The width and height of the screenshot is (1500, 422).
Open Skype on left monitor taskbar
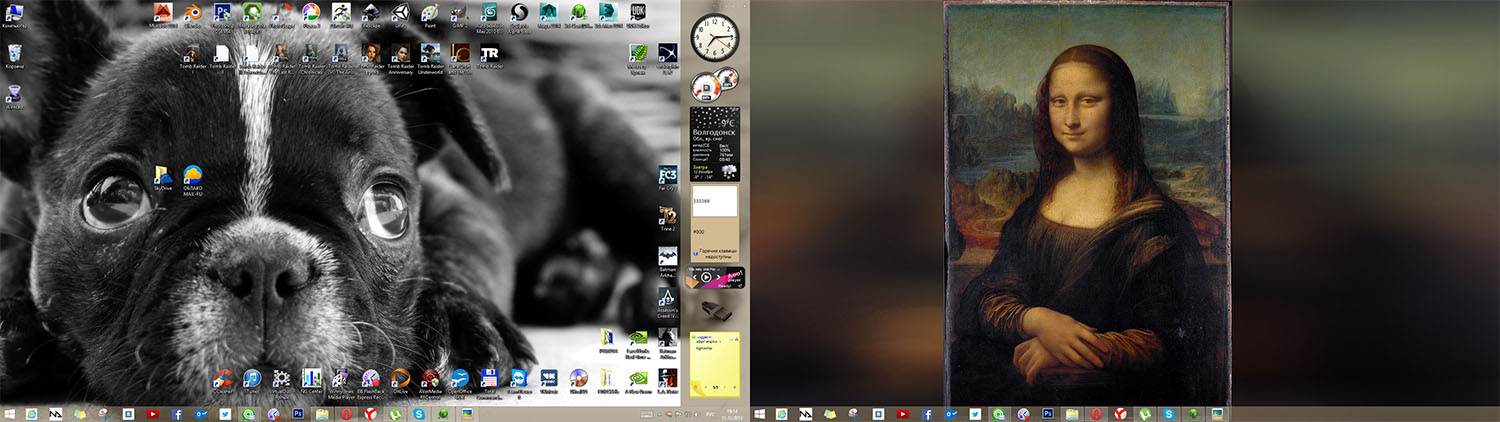(x=419, y=413)
